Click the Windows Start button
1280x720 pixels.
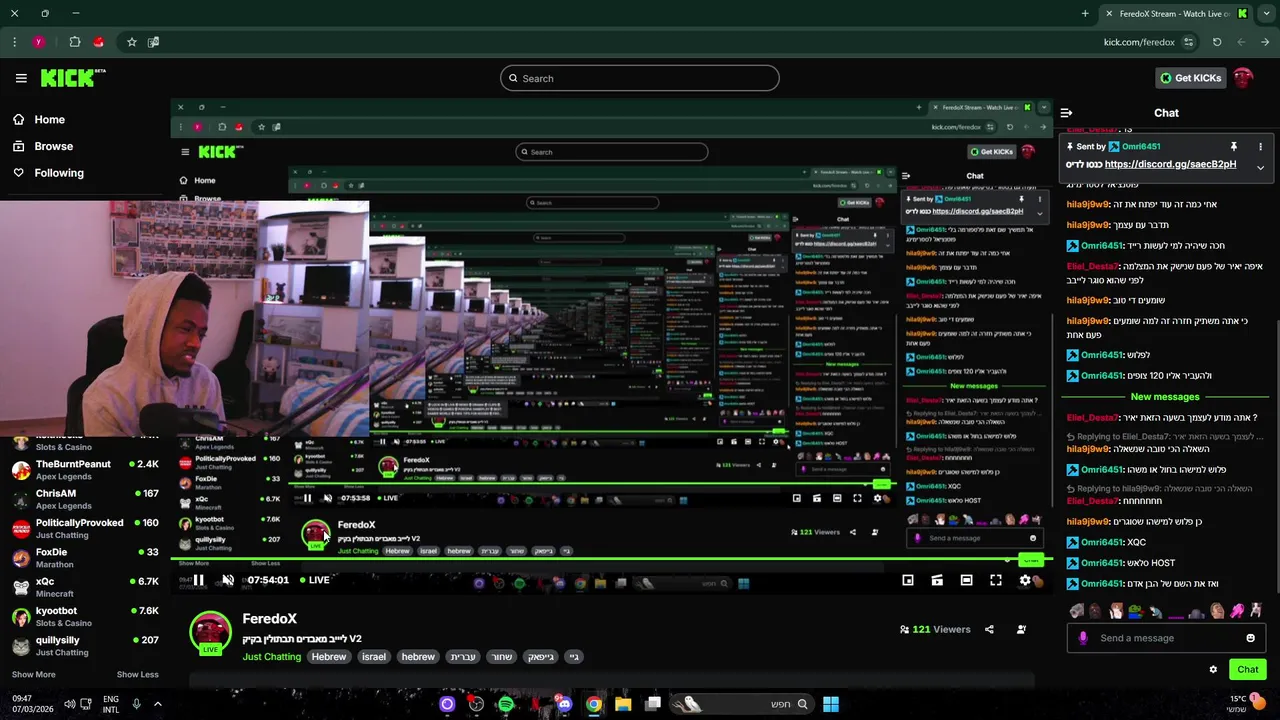pos(831,704)
